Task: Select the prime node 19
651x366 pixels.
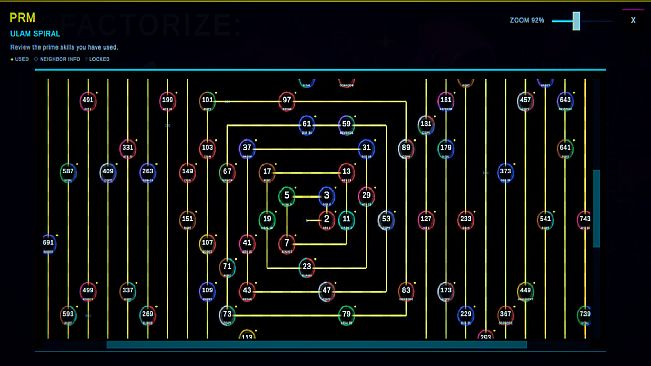Action: pyautogui.click(x=267, y=220)
